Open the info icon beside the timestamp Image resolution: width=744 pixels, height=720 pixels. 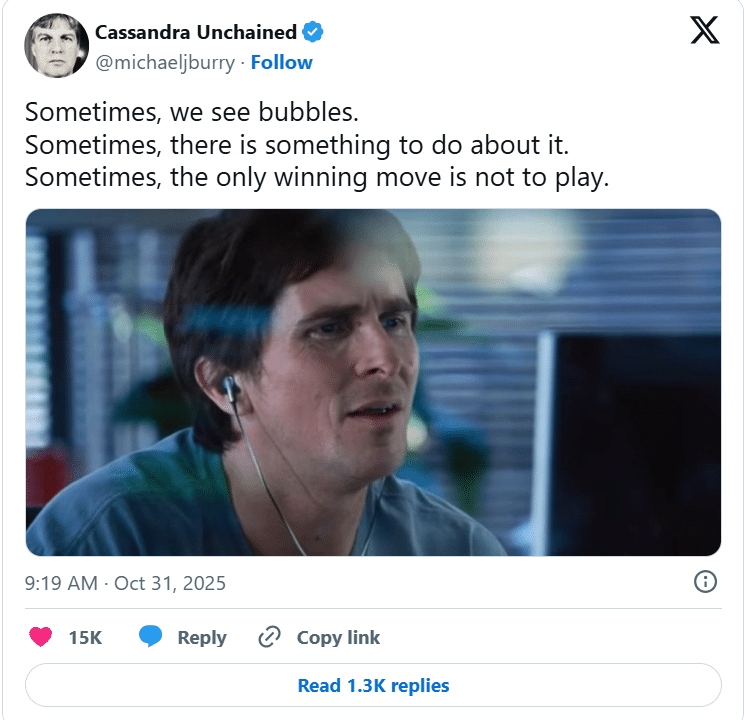[x=704, y=581]
